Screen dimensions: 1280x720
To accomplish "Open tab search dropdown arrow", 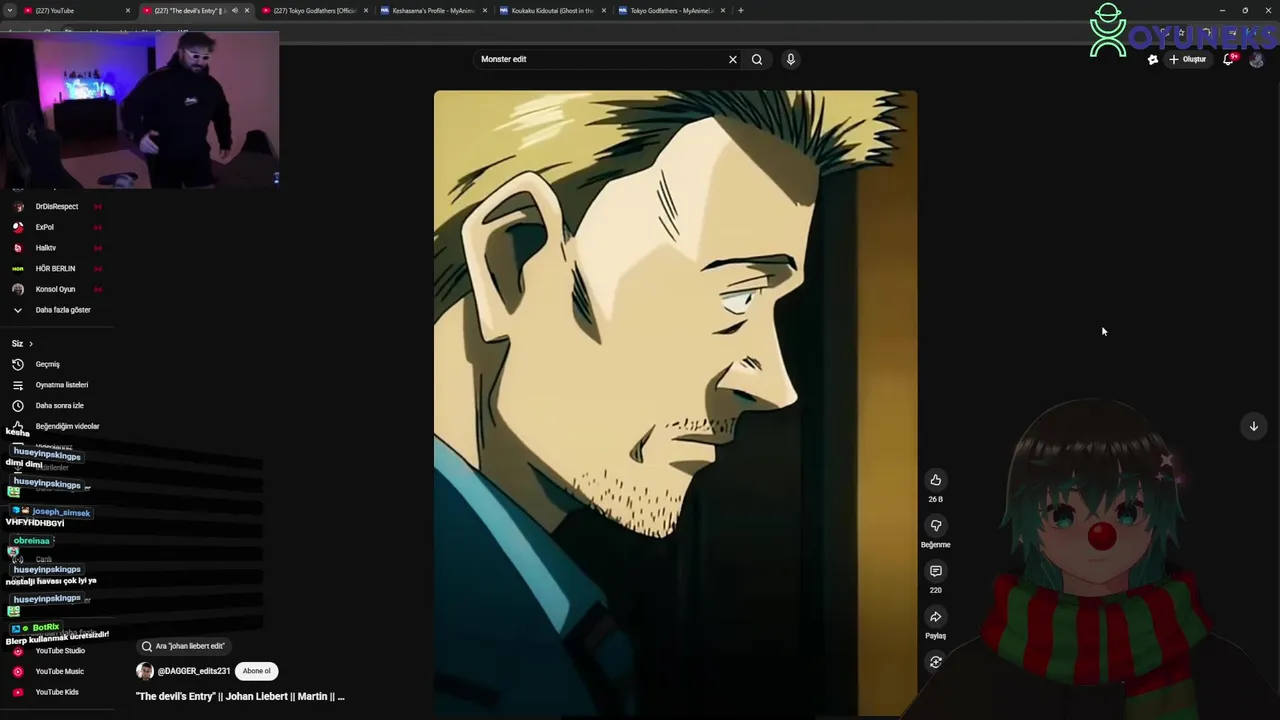I will (x=9, y=10).
